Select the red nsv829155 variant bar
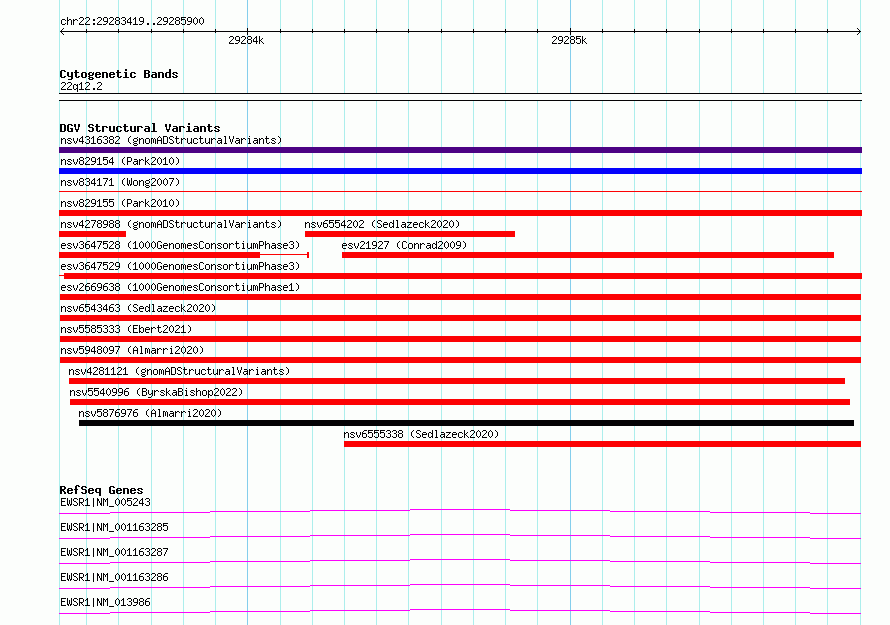The image size is (890, 625). 460,213
